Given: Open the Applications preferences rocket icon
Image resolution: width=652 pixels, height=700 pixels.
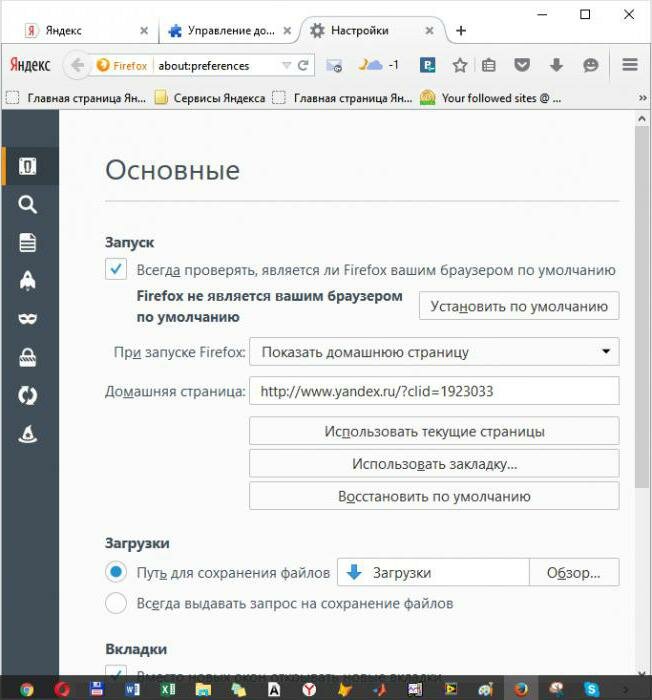Looking at the screenshot, I should [x=28, y=281].
